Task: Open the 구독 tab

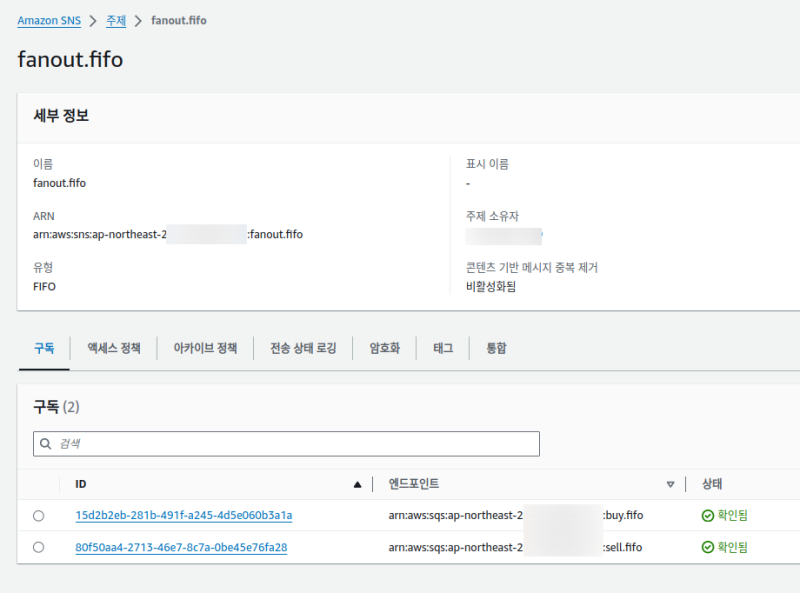Action: (x=44, y=348)
